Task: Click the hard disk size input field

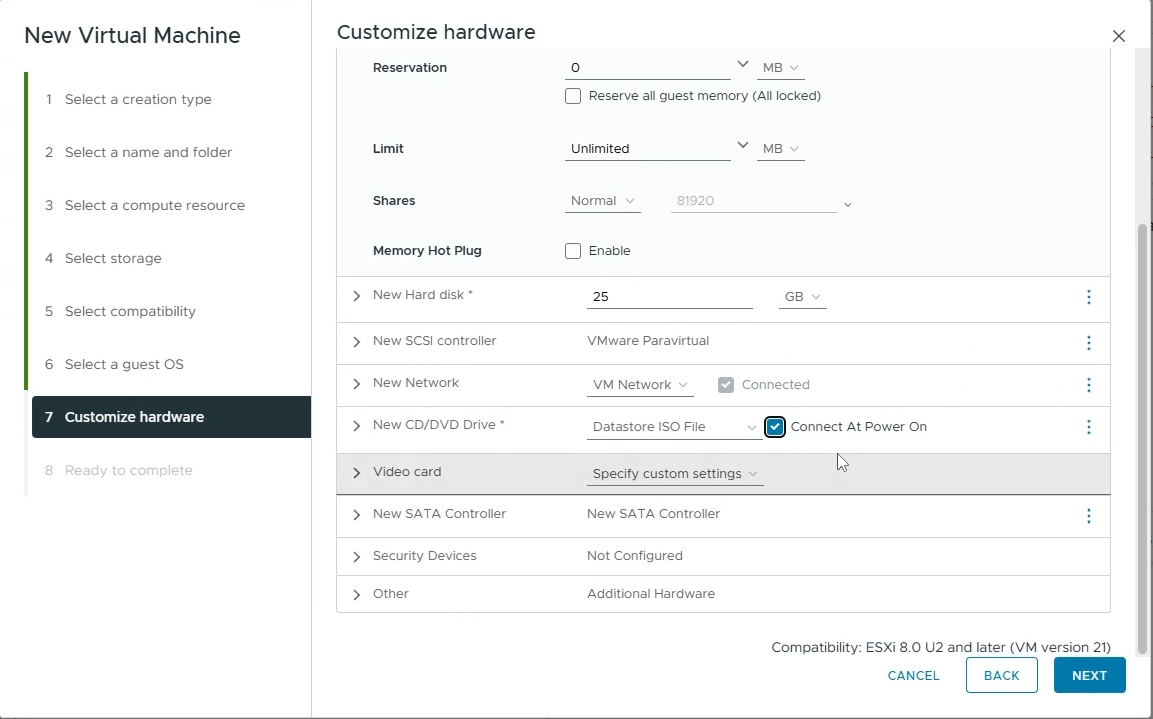Action: 669,297
